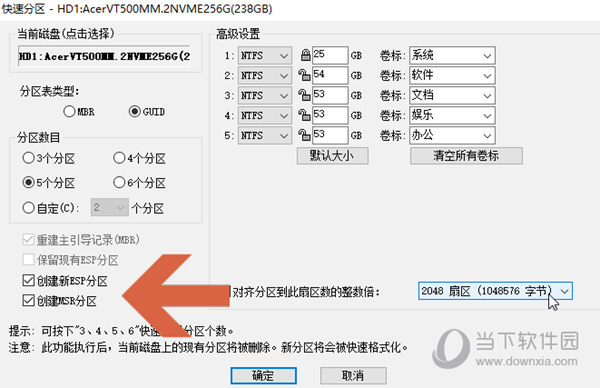Open custom partition count dropdown
Image resolution: width=600 pixels, height=388 pixels.
[109, 207]
